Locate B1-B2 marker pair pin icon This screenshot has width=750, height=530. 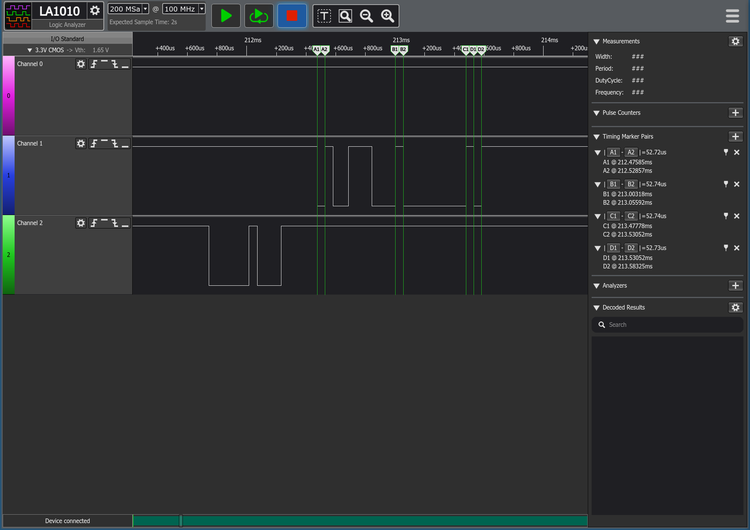[x=726, y=184]
